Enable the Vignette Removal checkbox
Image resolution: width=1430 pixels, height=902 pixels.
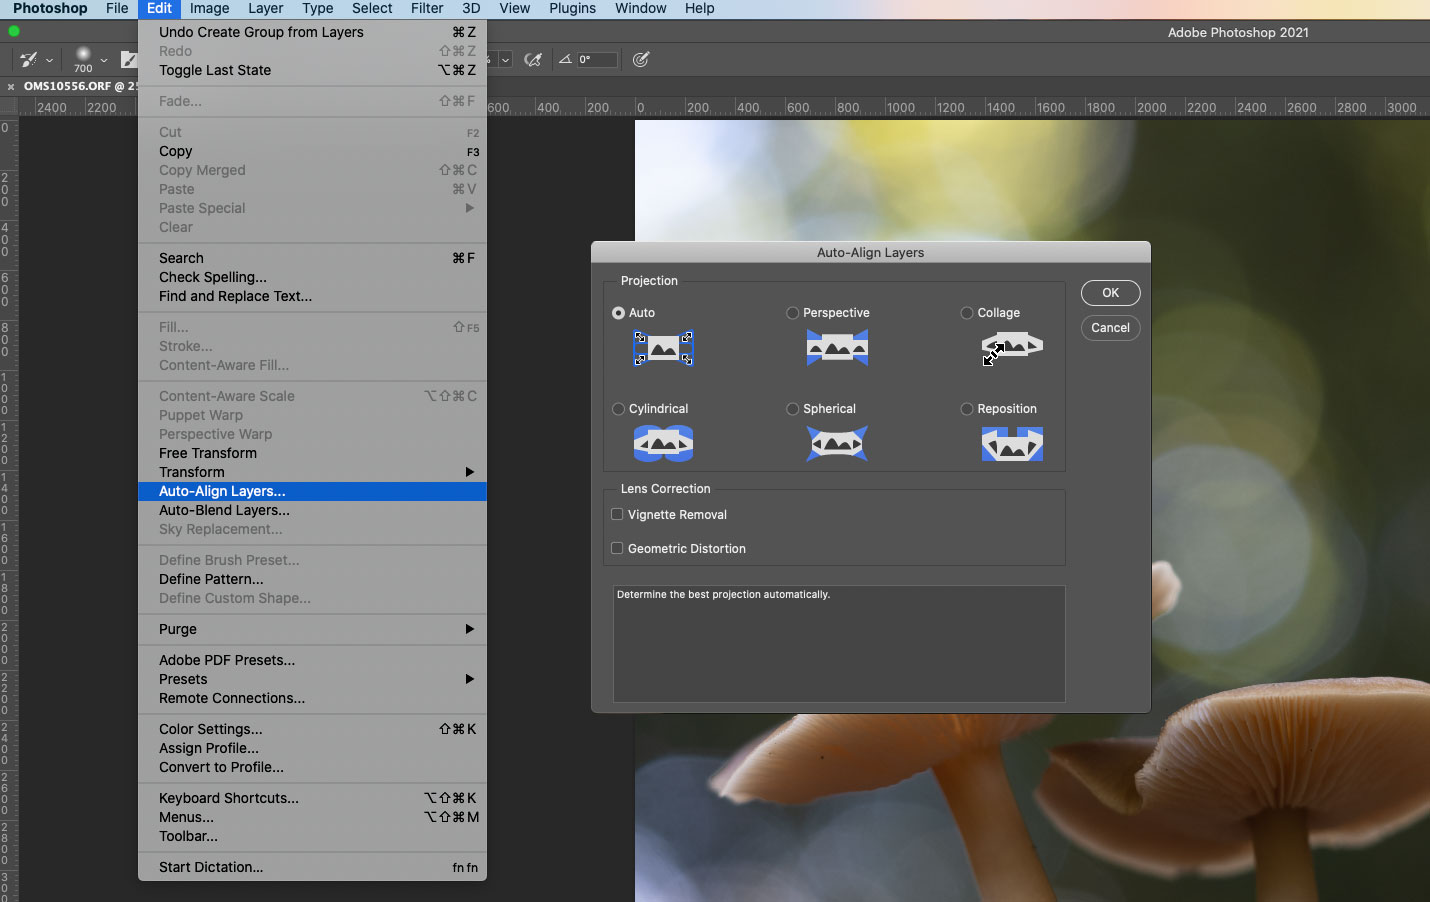pyautogui.click(x=617, y=514)
